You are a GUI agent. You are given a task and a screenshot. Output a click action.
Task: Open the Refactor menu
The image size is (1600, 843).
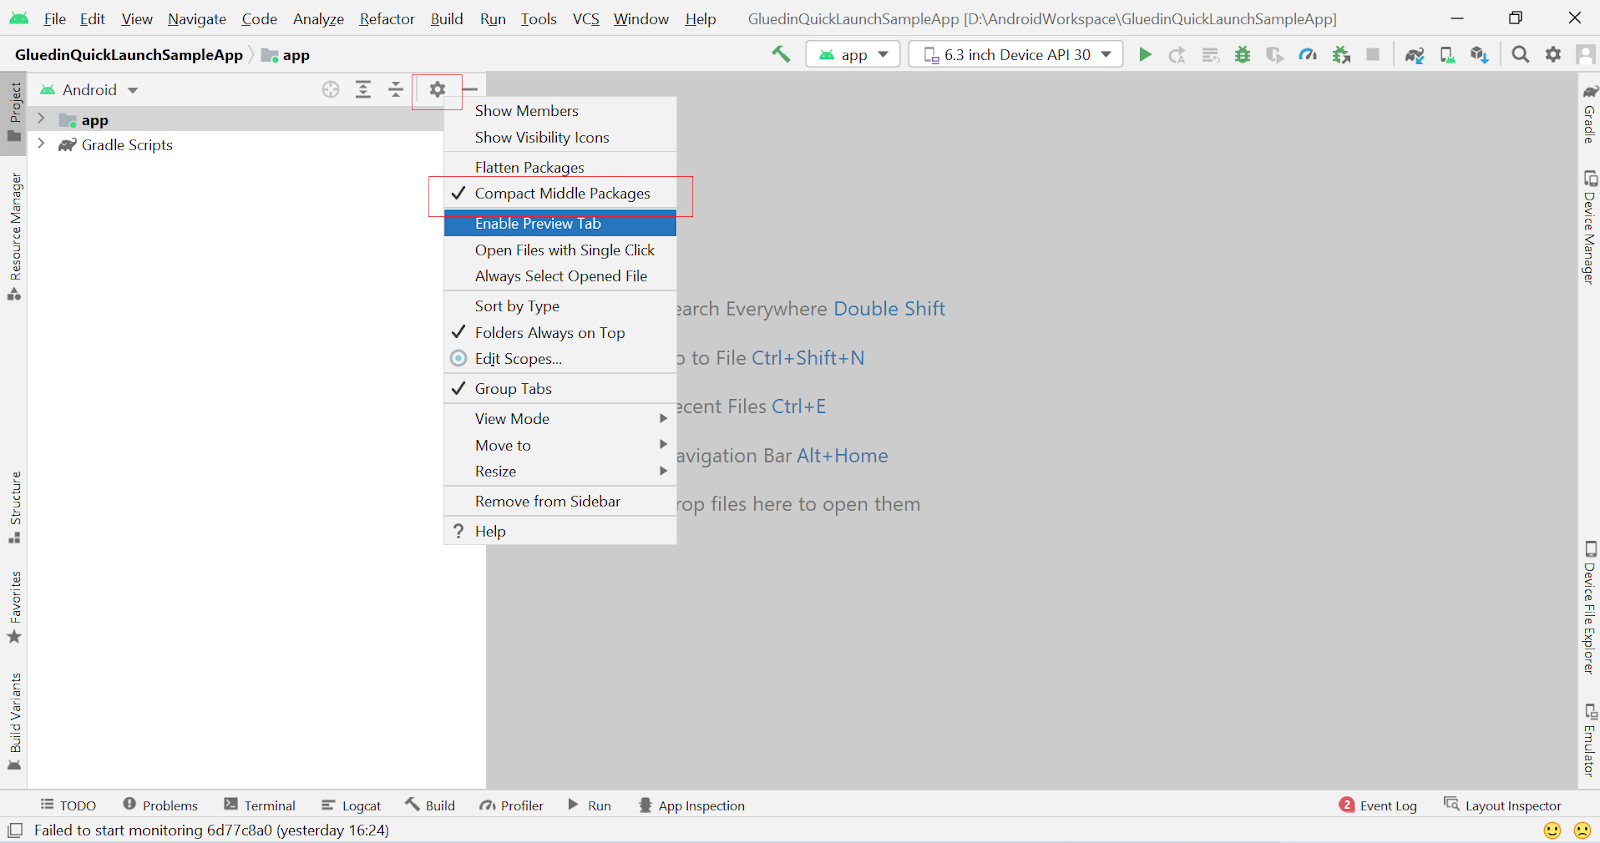(387, 18)
